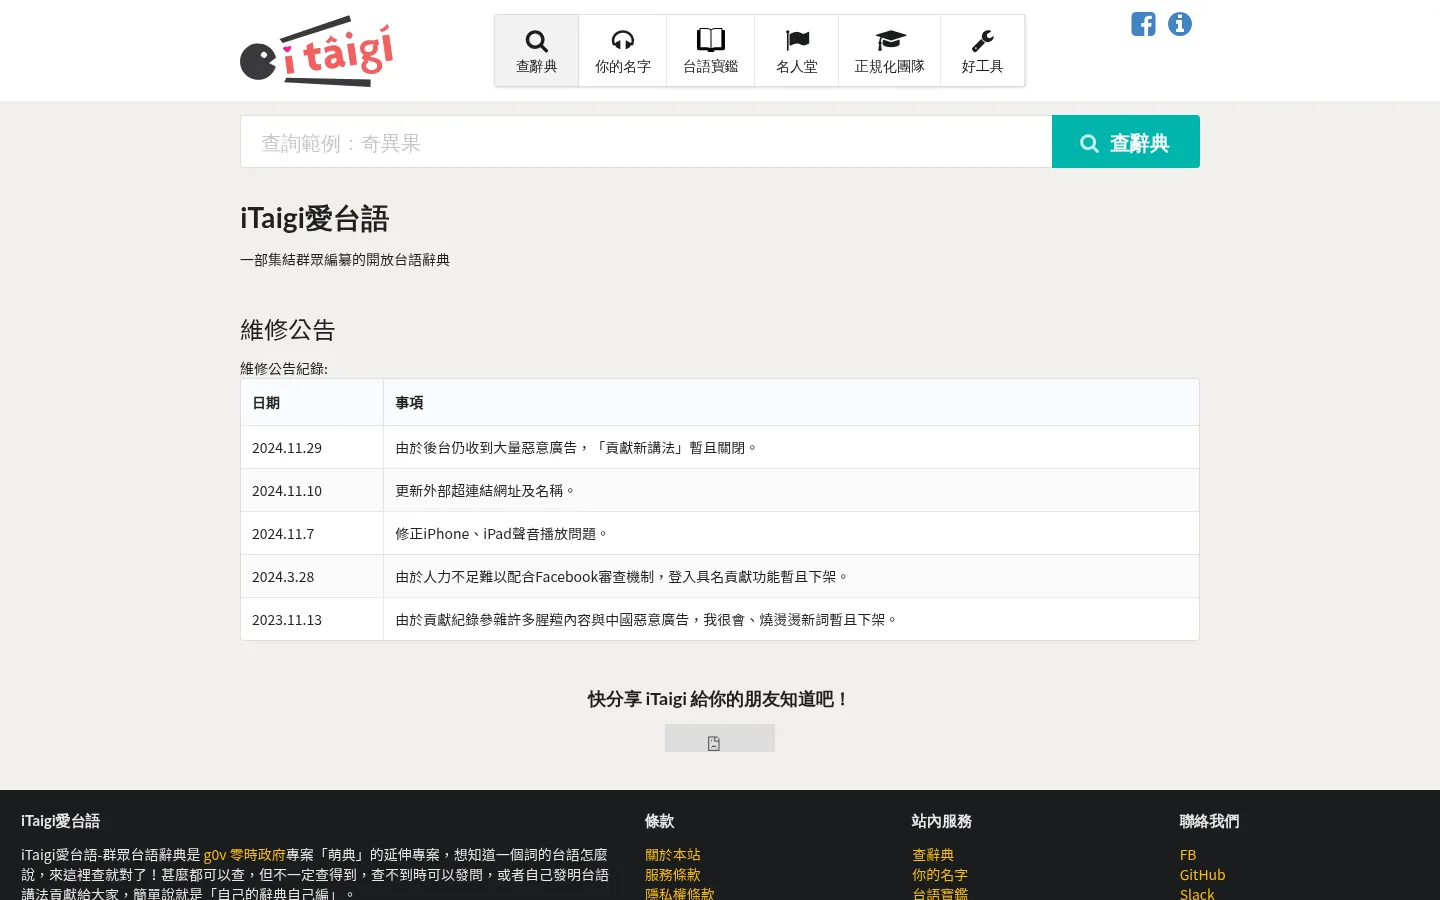Open the Facebook page icon

coord(1143,24)
